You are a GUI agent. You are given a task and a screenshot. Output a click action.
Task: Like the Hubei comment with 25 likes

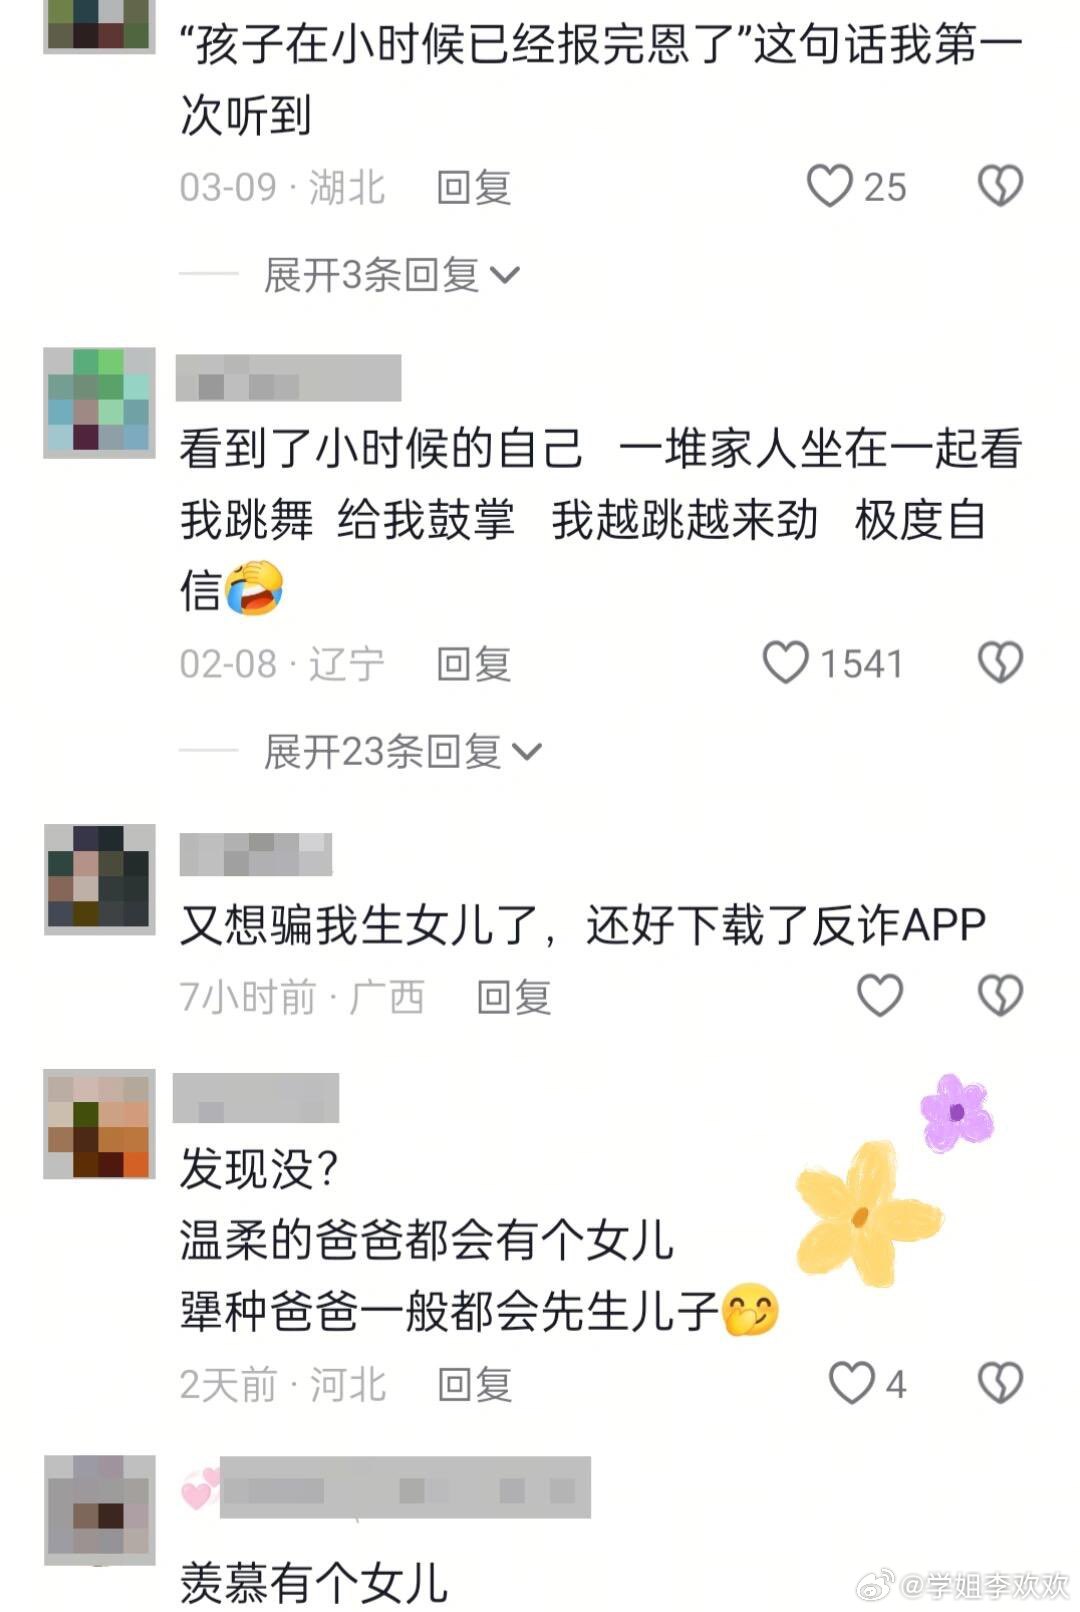tap(830, 186)
